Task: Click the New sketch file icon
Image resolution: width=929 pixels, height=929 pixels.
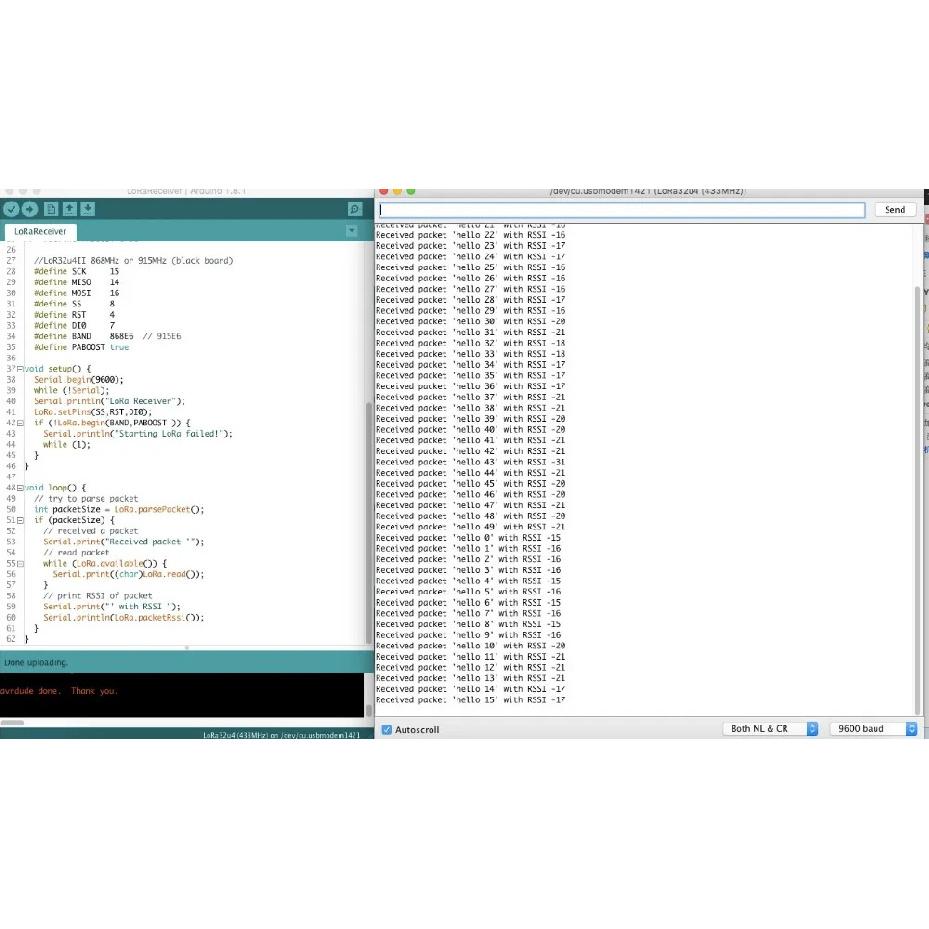Action: coord(51,209)
